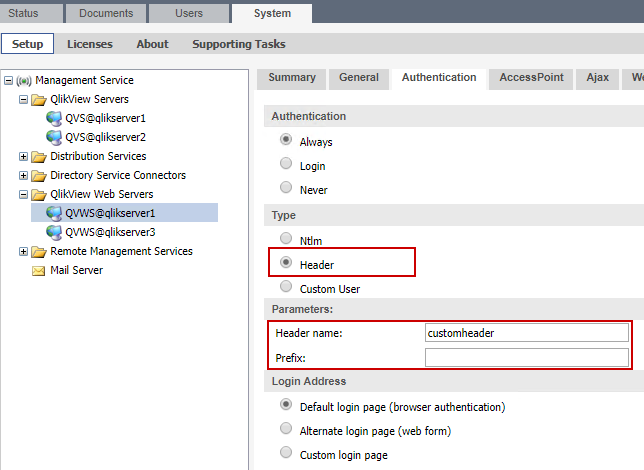Click the Prefix text field
The height and width of the screenshot is (470, 644).
526,357
